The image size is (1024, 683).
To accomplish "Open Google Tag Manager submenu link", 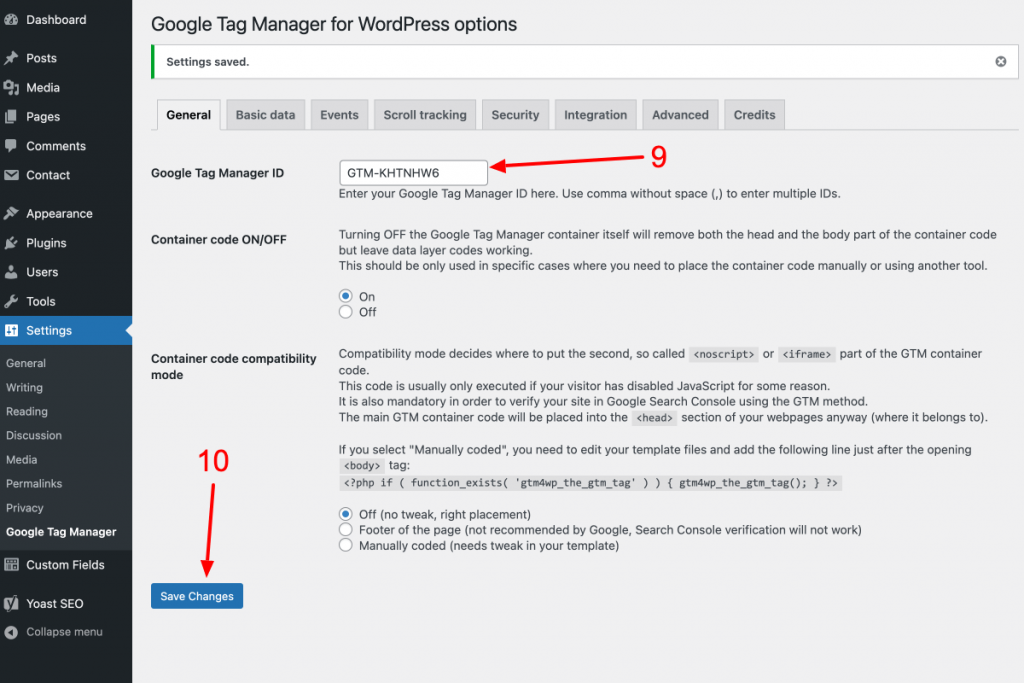I will 61,532.
